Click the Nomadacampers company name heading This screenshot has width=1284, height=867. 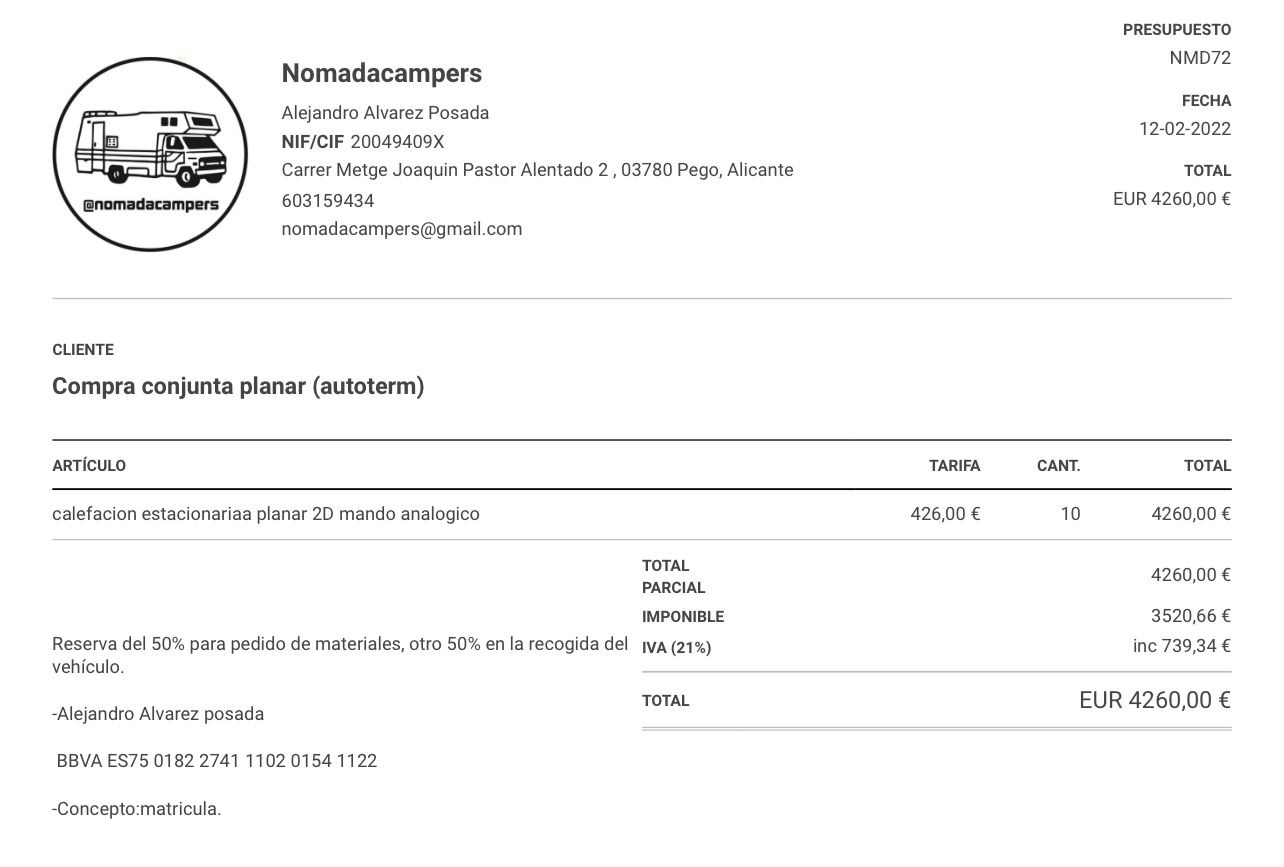point(381,73)
